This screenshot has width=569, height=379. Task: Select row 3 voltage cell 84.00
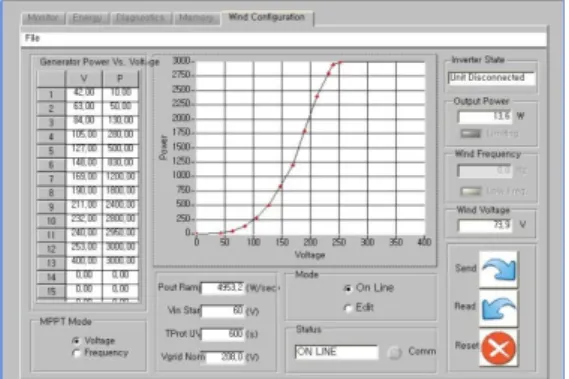[84, 121]
